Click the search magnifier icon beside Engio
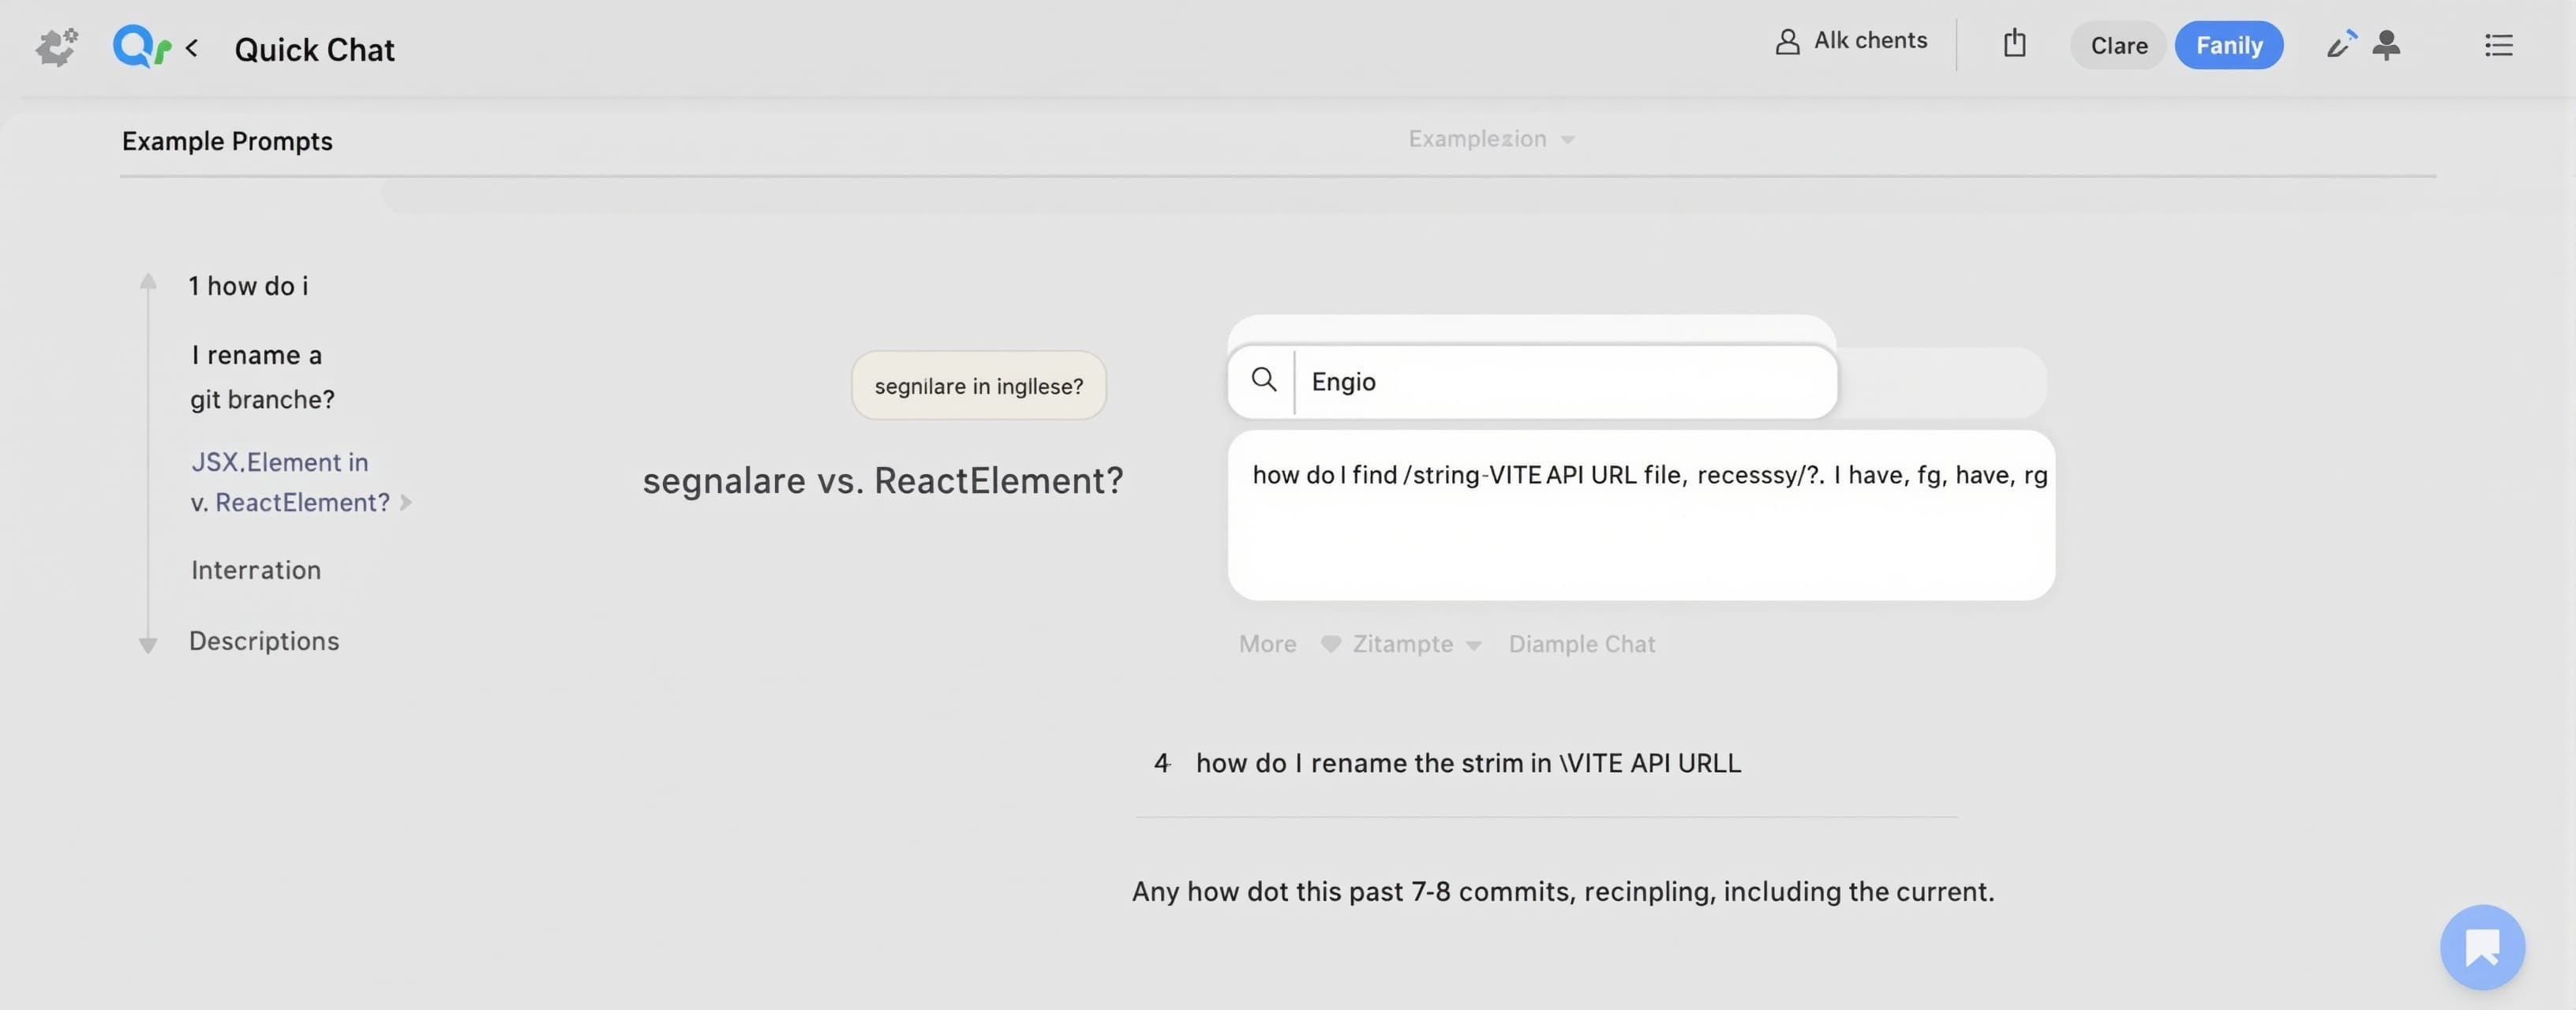Image resolution: width=2576 pixels, height=1010 pixels. click(x=1264, y=380)
